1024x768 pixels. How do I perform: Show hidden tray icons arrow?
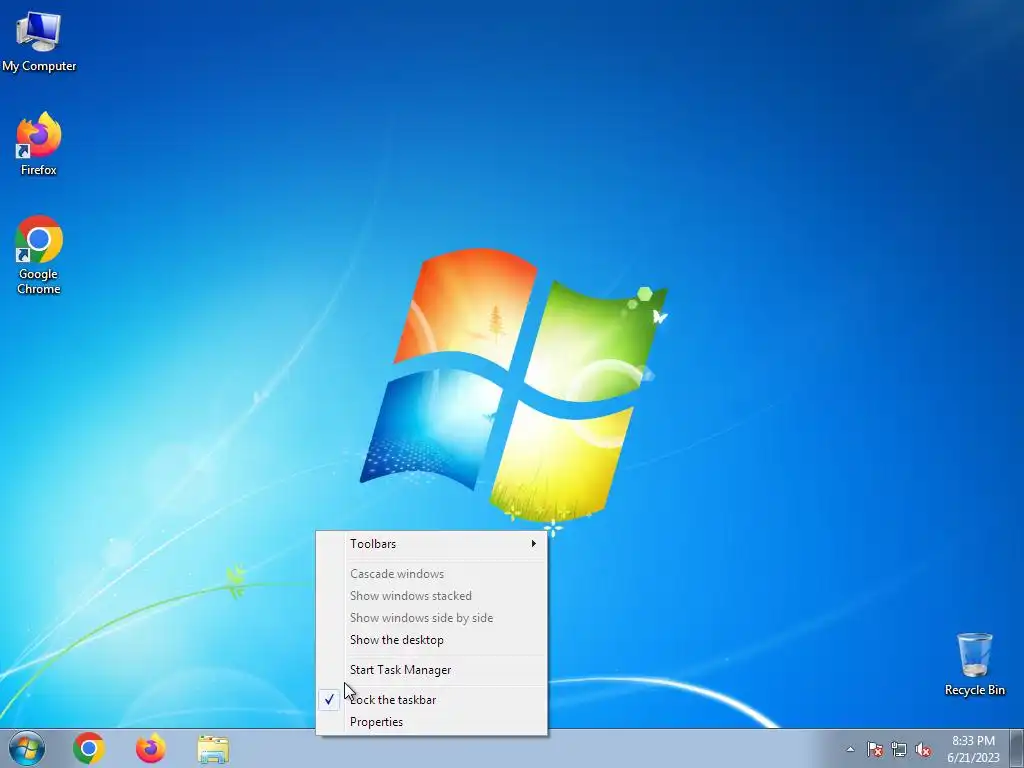point(850,750)
